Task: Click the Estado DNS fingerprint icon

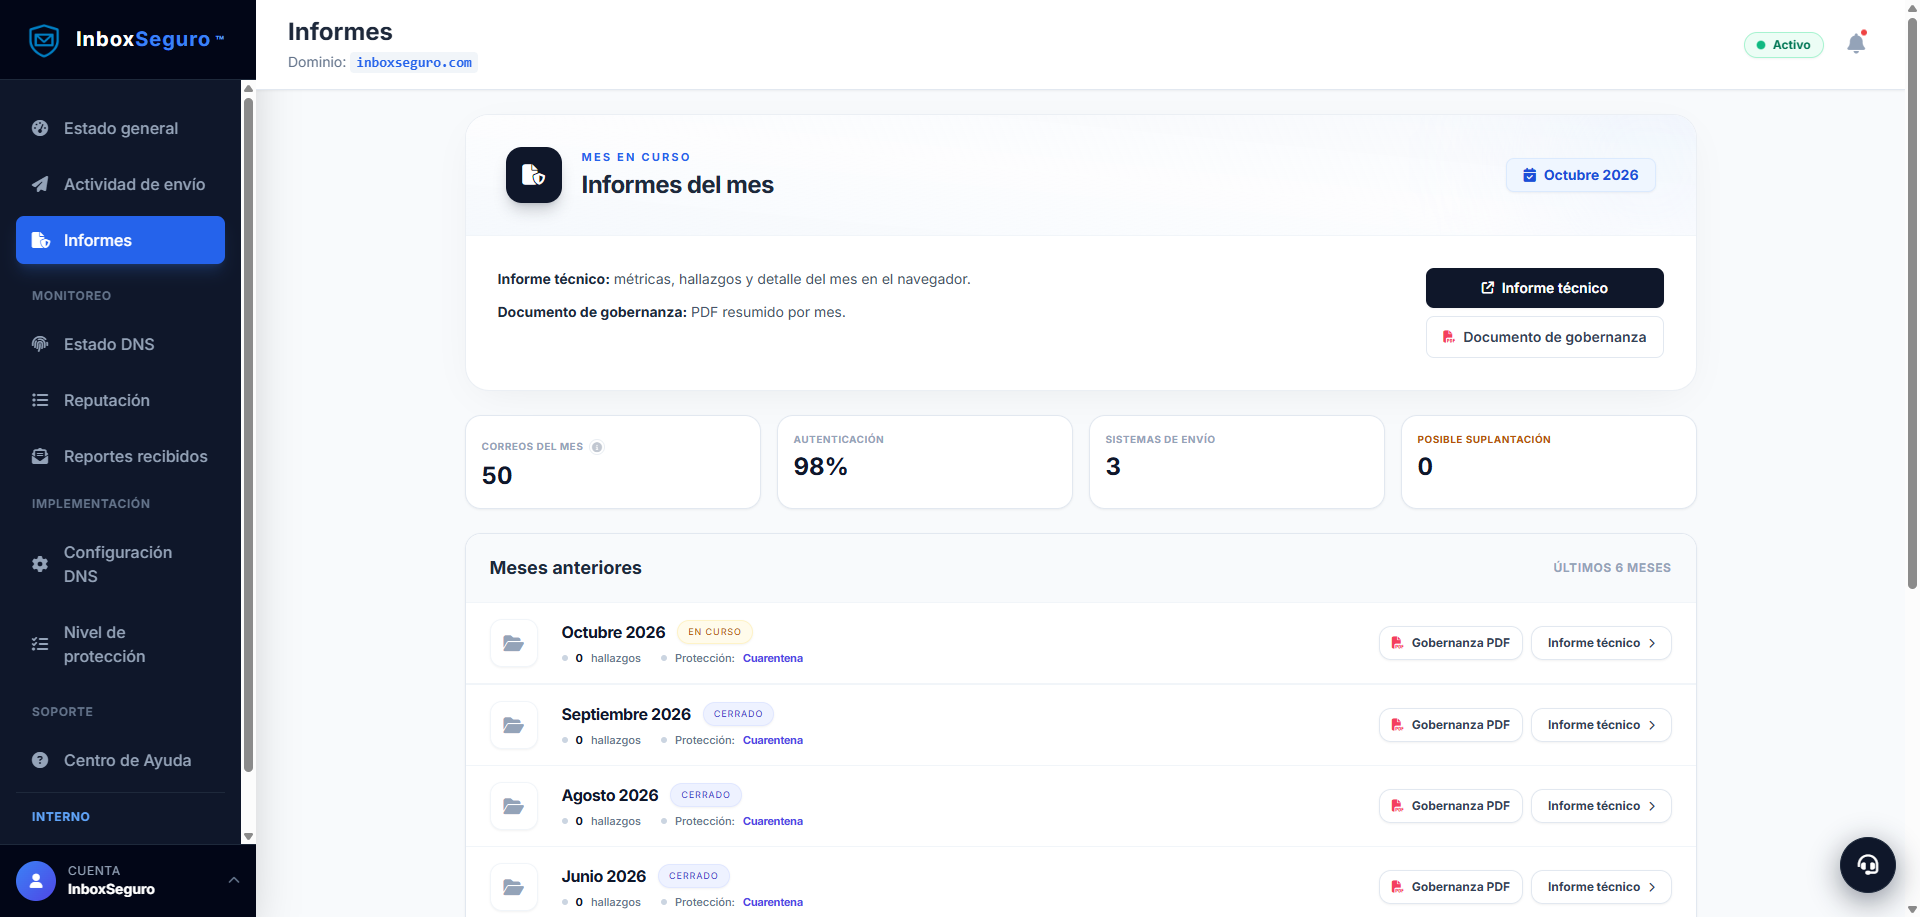Action: pyautogui.click(x=40, y=344)
